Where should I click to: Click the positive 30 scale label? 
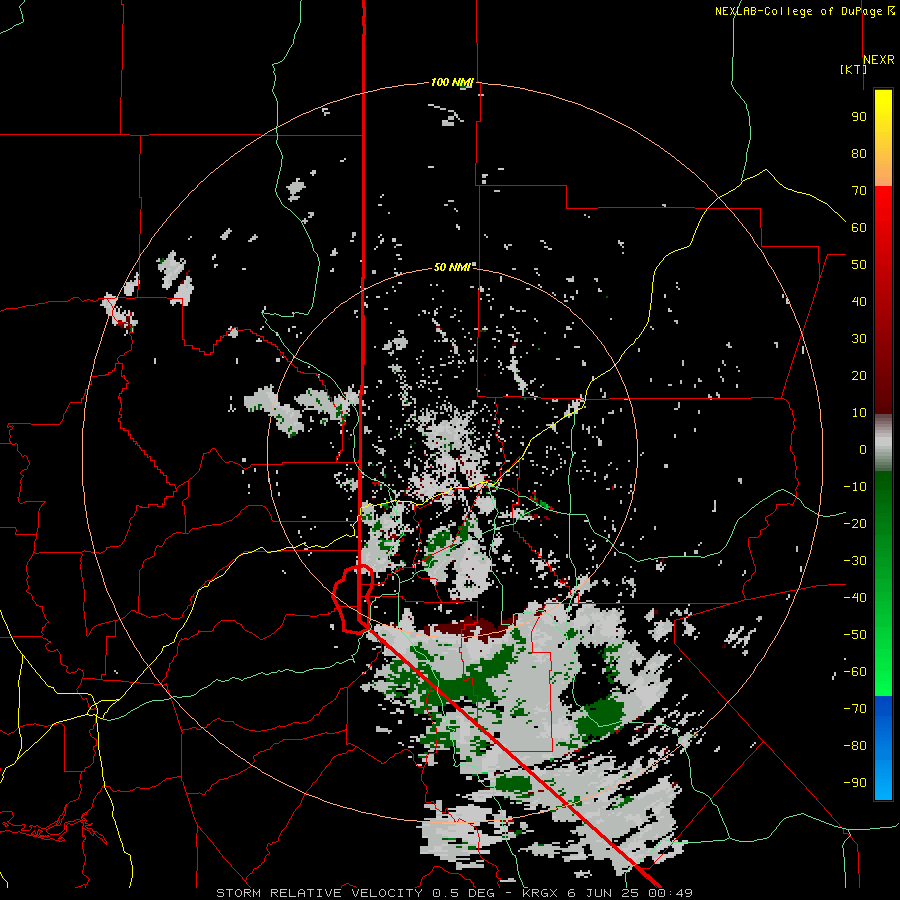pos(859,339)
